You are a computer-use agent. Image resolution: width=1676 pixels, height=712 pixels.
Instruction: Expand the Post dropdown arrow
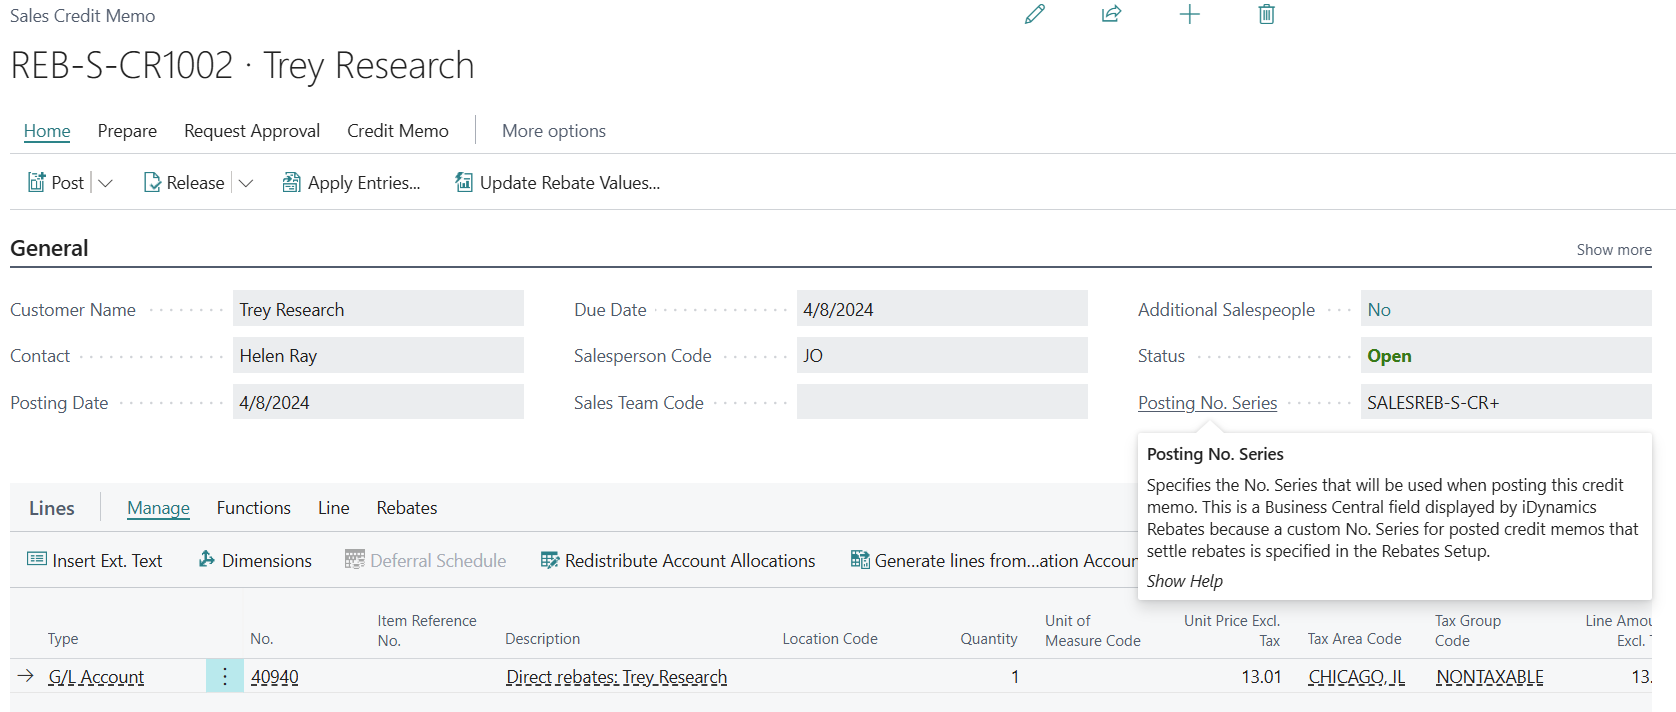(x=105, y=183)
